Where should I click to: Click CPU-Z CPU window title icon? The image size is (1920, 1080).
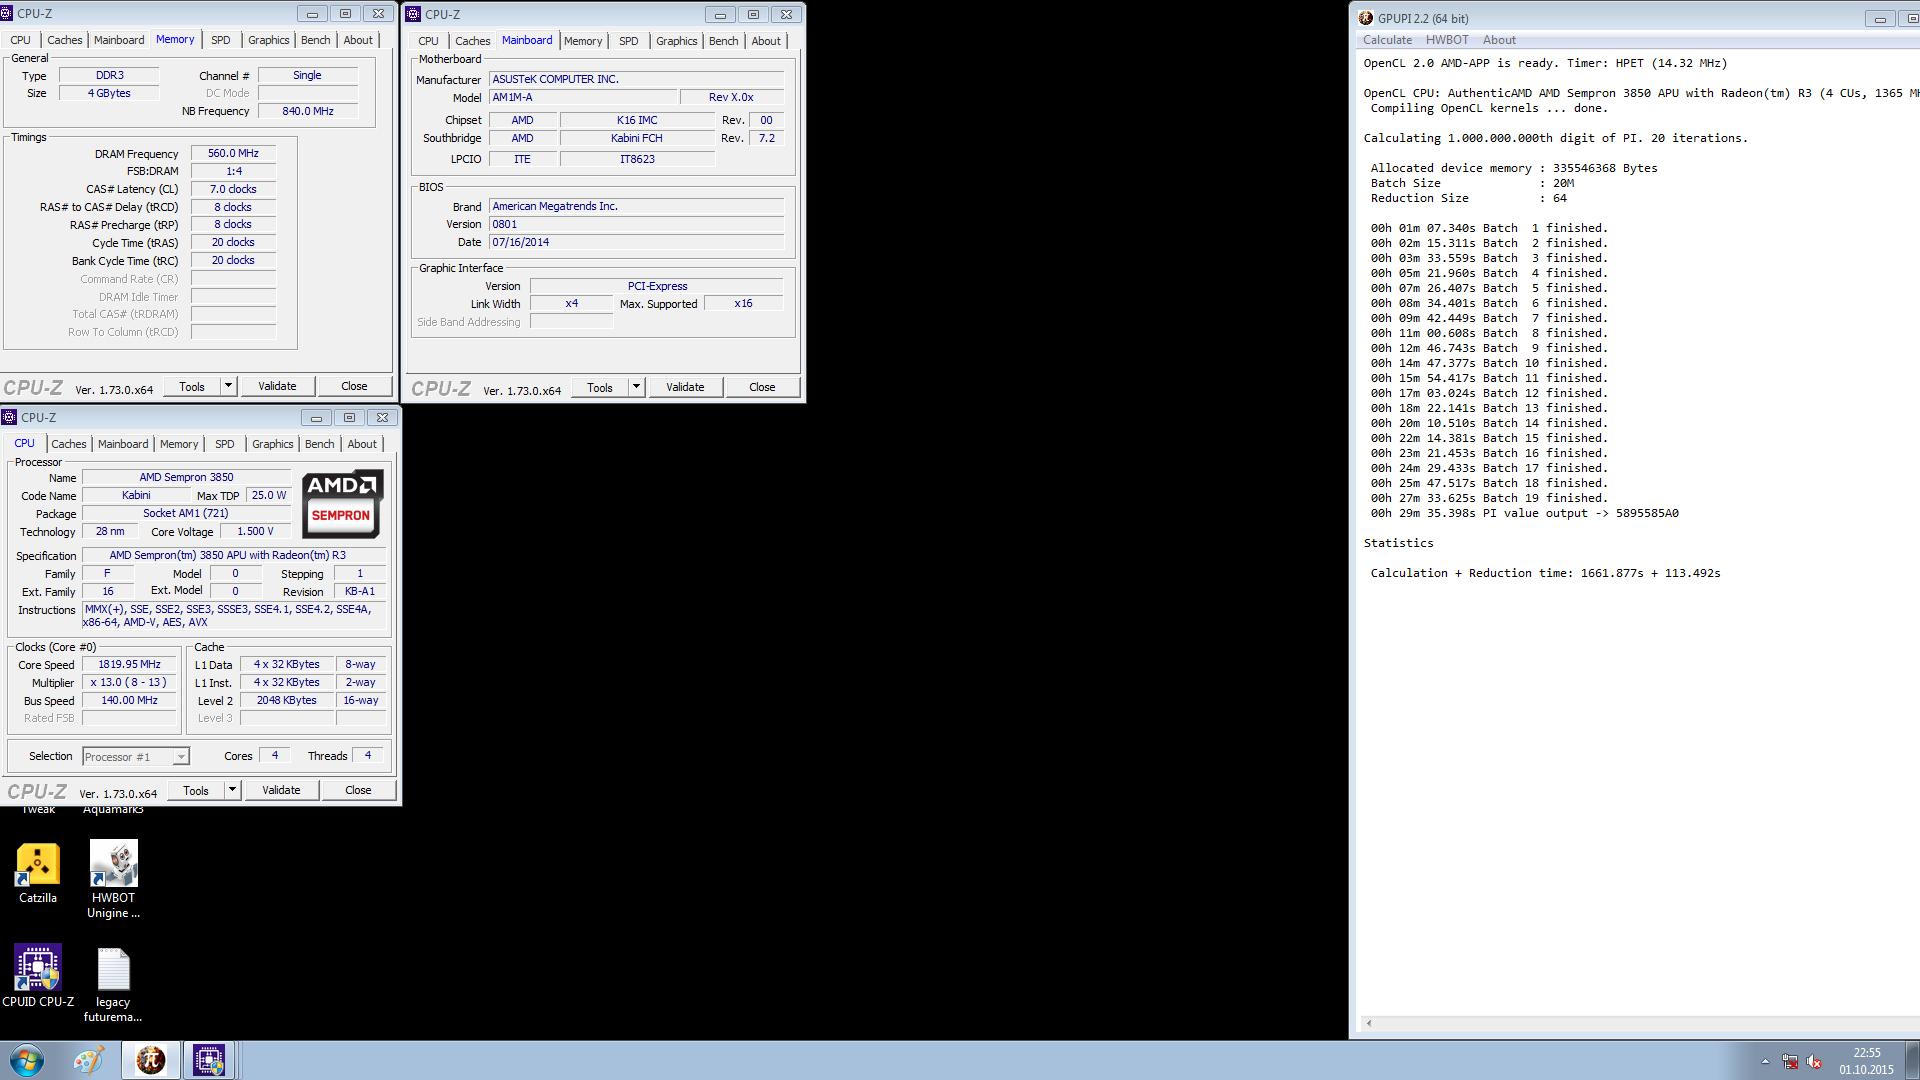[10, 417]
